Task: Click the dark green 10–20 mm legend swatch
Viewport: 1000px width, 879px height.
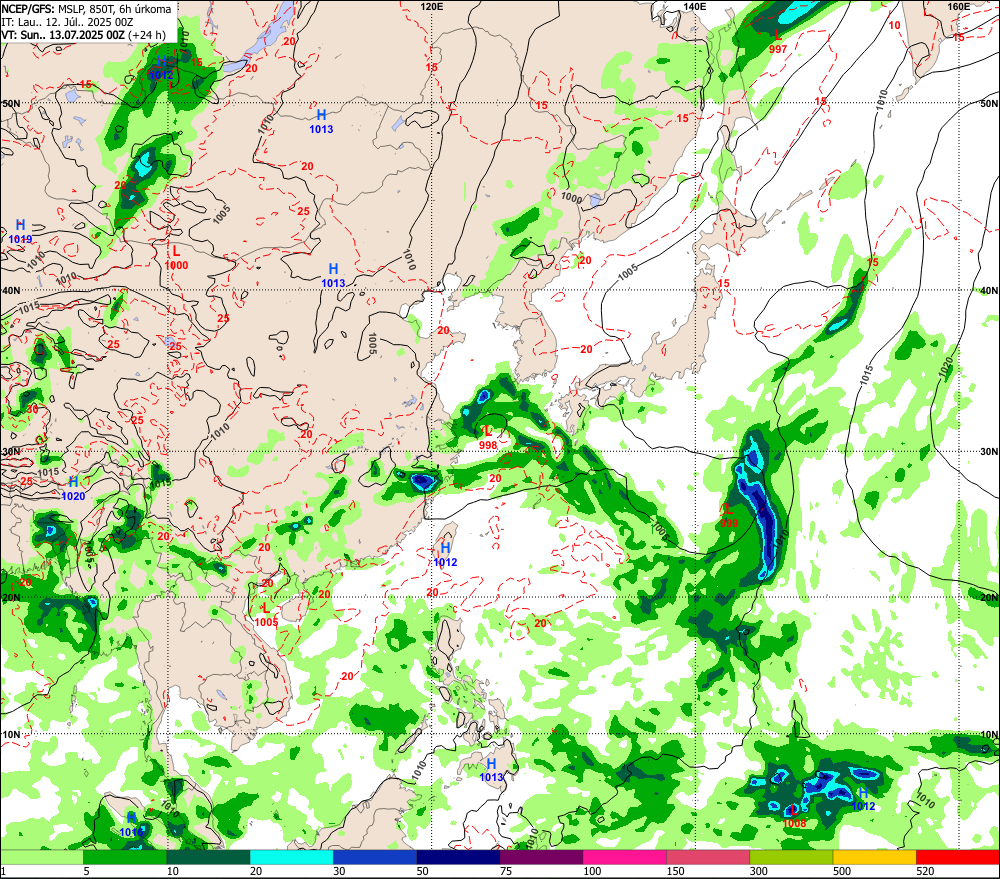Action: pos(209,857)
